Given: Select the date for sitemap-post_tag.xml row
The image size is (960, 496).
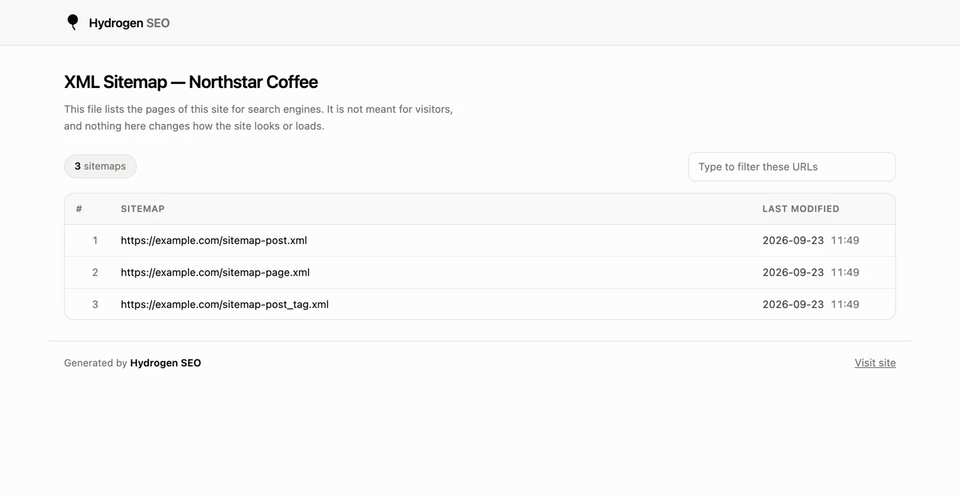Looking at the screenshot, I should click(793, 304).
